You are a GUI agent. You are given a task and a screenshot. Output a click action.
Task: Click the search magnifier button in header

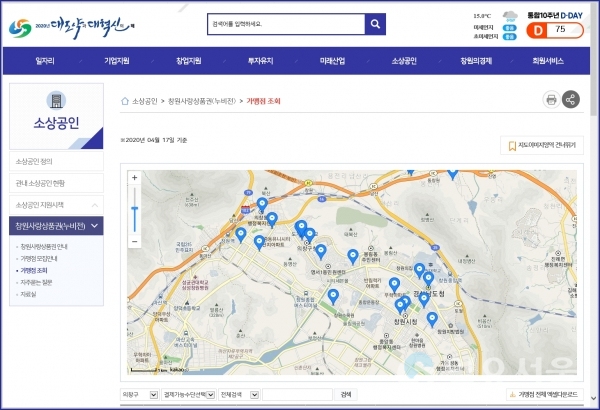point(375,24)
